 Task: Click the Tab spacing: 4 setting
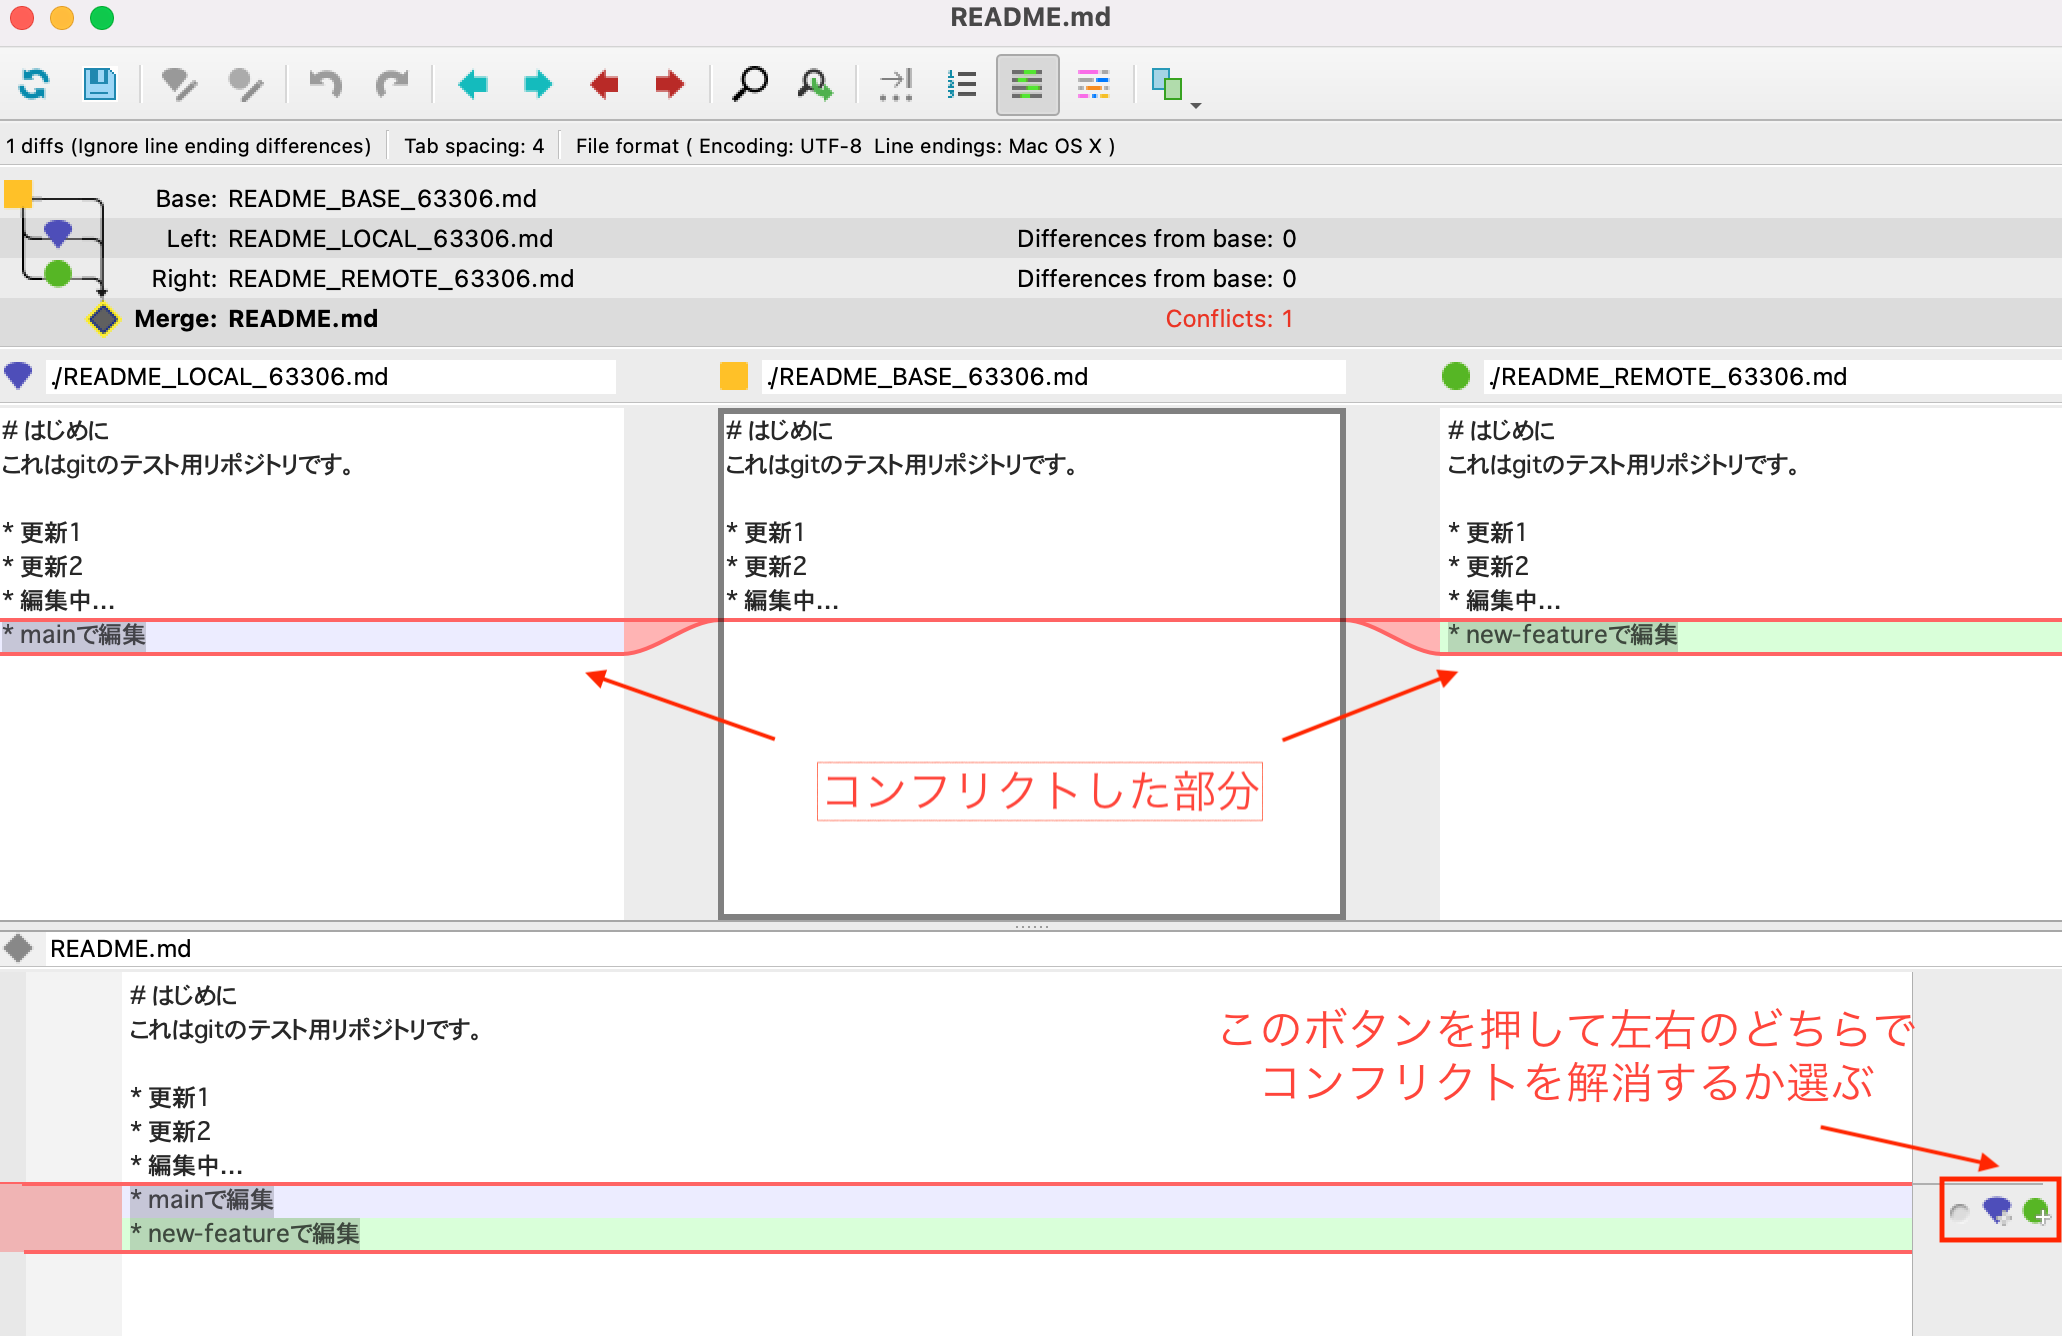coord(473,145)
